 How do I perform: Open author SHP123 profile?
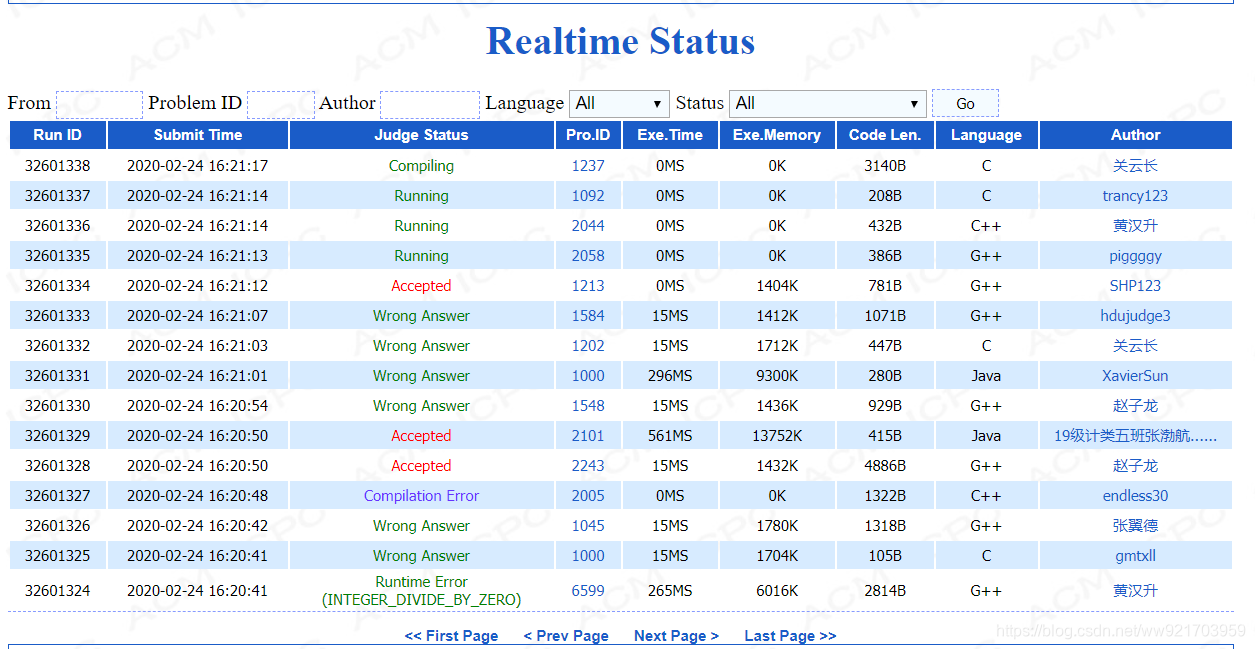click(x=1135, y=286)
